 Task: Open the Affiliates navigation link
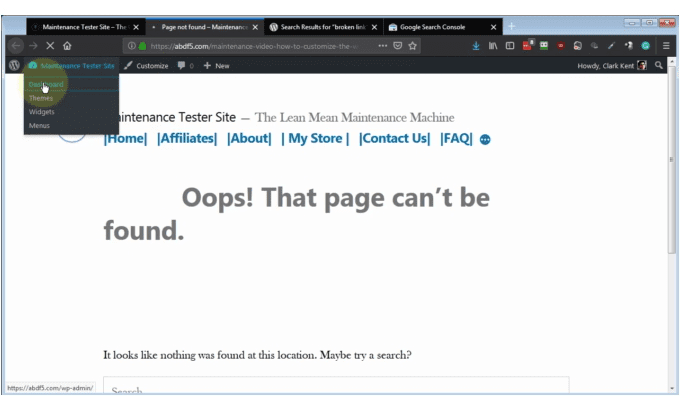(187, 138)
